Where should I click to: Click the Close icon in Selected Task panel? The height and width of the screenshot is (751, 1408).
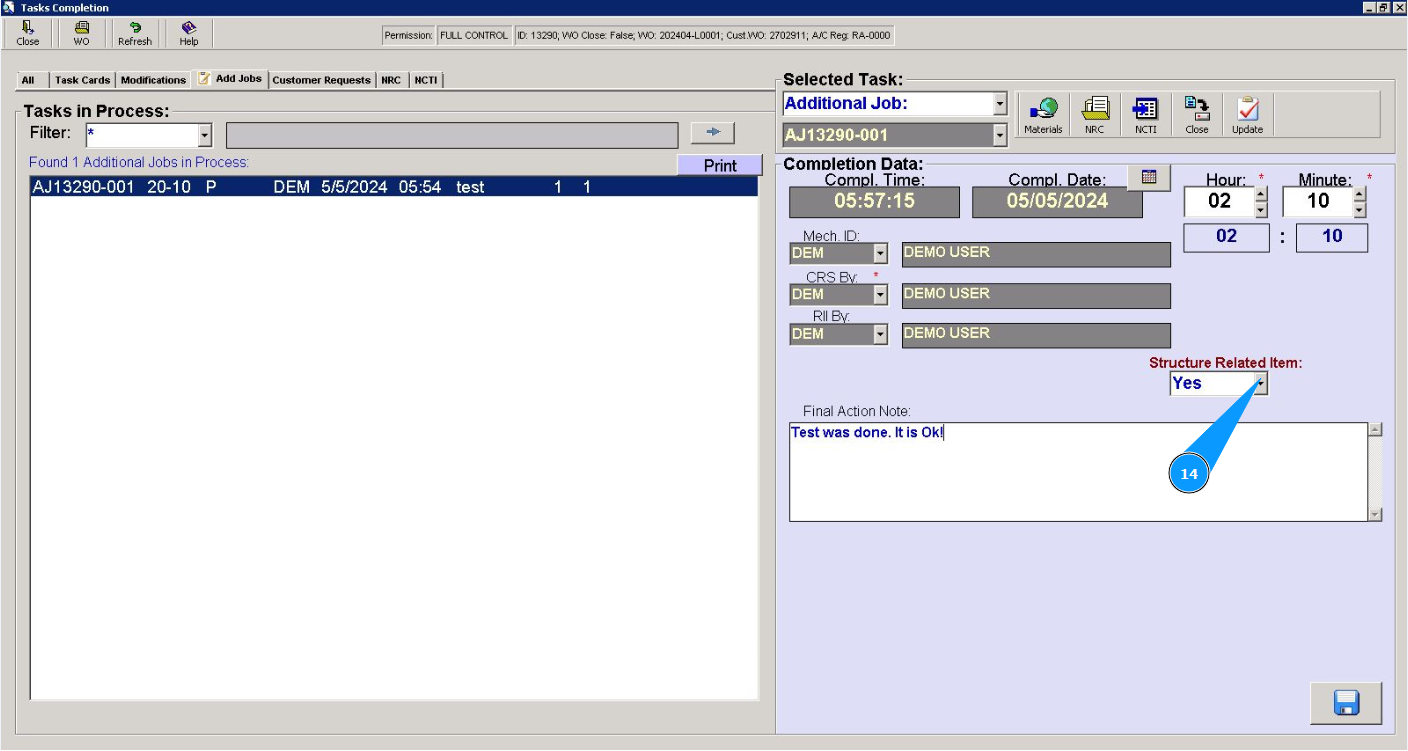pyautogui.click(x=1197, y=115)
